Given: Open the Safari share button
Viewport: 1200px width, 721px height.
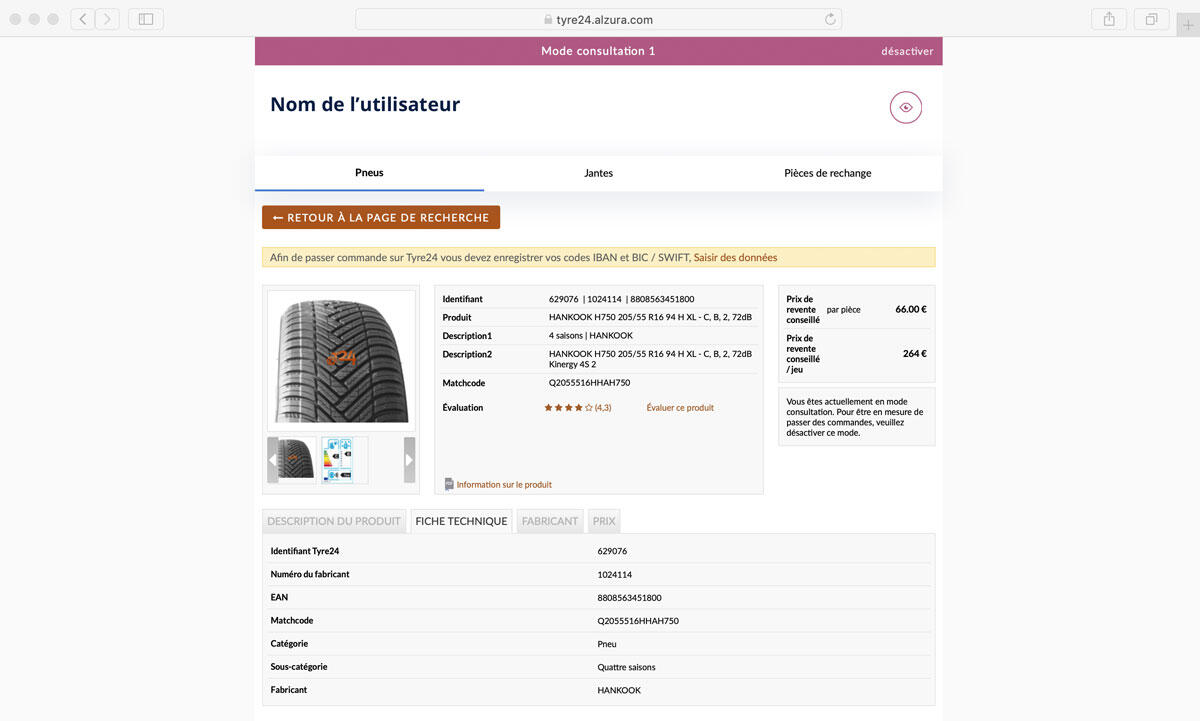Looking at the screenshot, I should 1109,19.
